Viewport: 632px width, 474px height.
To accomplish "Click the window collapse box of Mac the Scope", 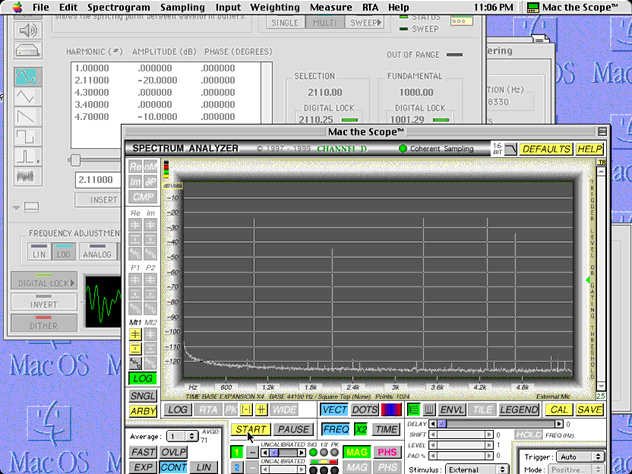I will (x=602, y=131).
